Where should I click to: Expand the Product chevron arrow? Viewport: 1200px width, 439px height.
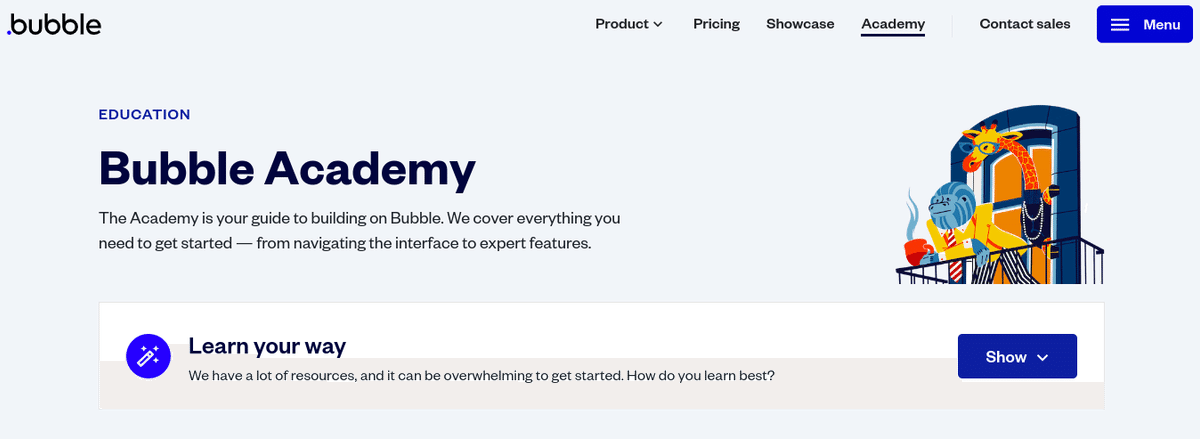658,24
